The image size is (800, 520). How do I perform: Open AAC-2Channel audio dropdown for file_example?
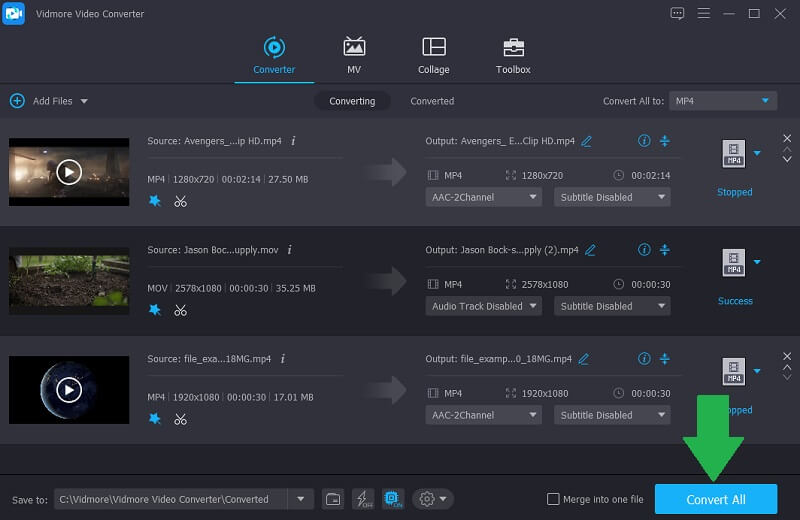[484, 415]
